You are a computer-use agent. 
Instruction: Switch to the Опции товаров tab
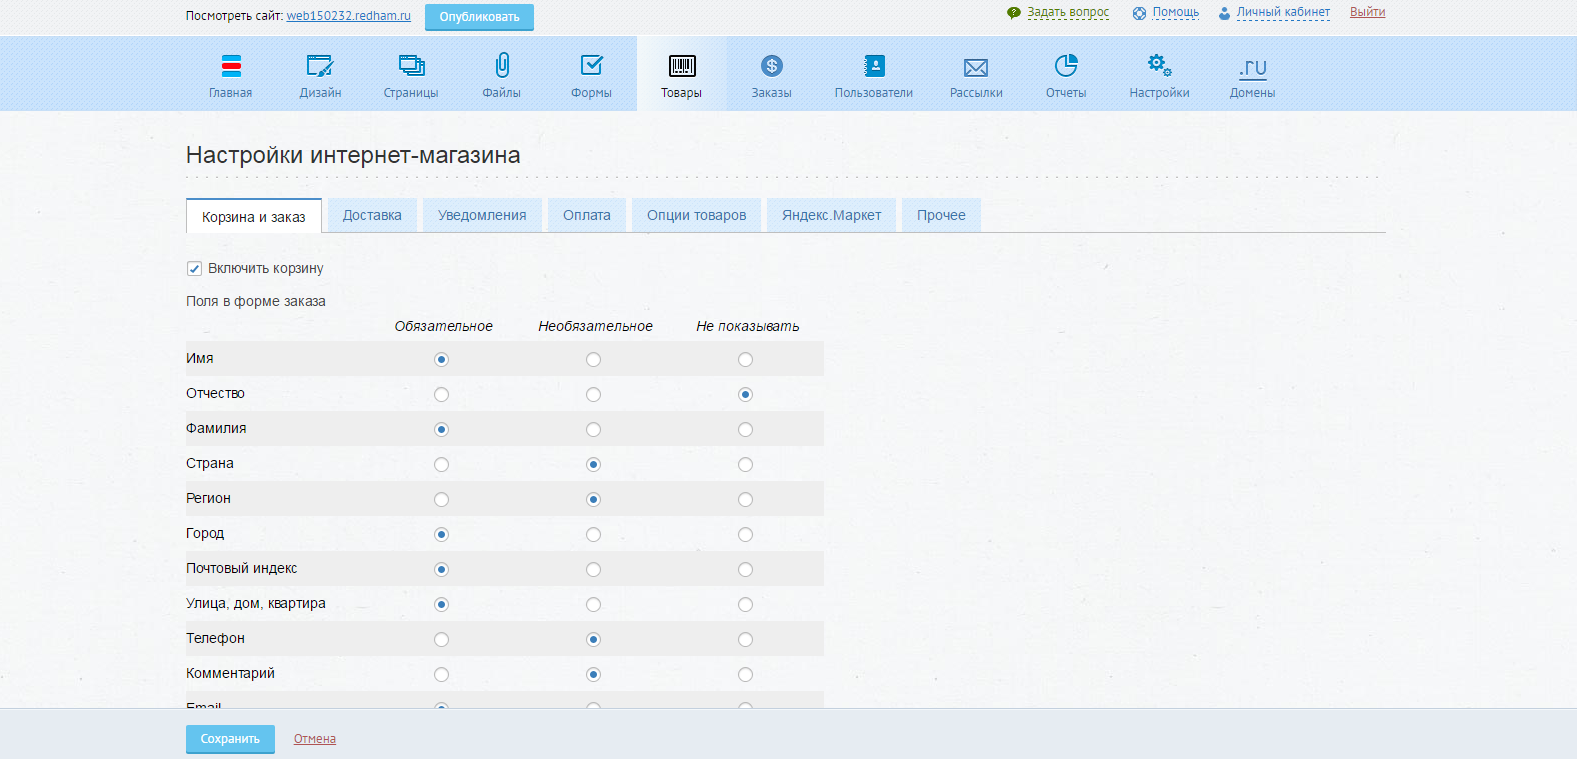point(697,215)
